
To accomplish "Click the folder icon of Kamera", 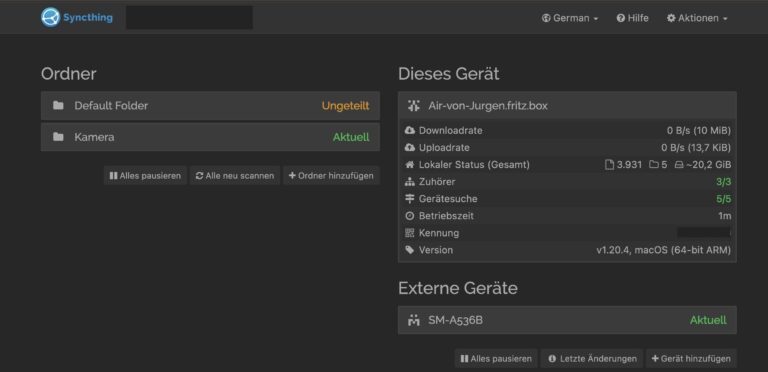I will [x=58, y=137].
